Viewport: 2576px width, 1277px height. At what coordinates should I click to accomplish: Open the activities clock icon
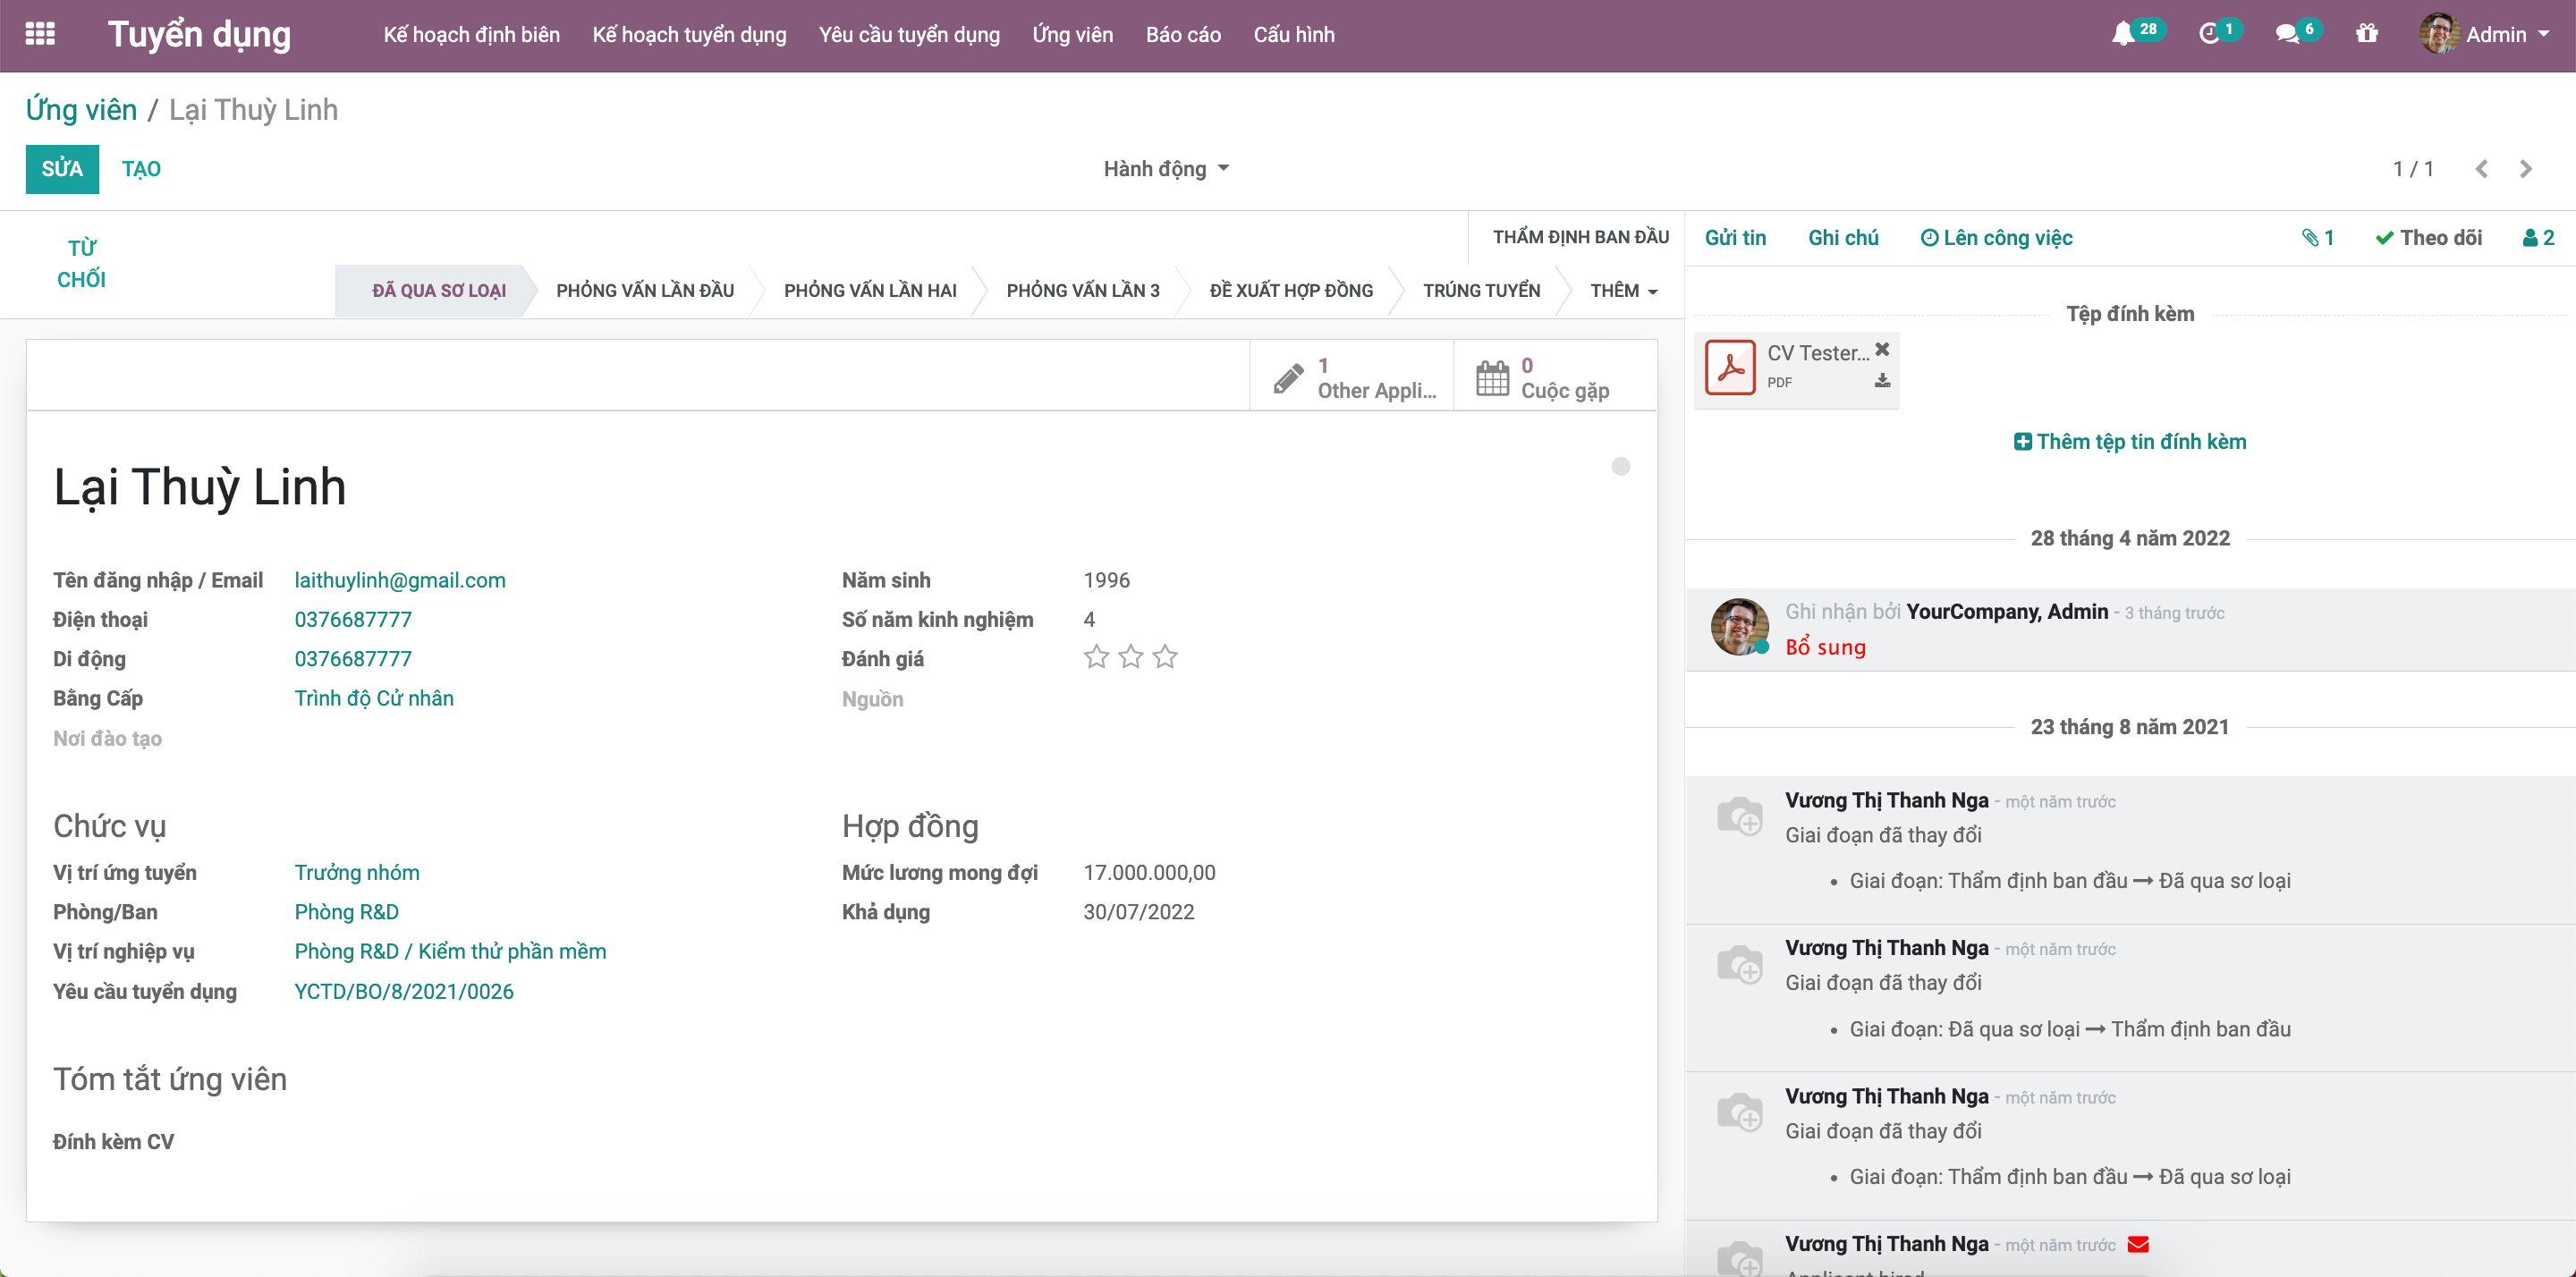point(2209,34)
